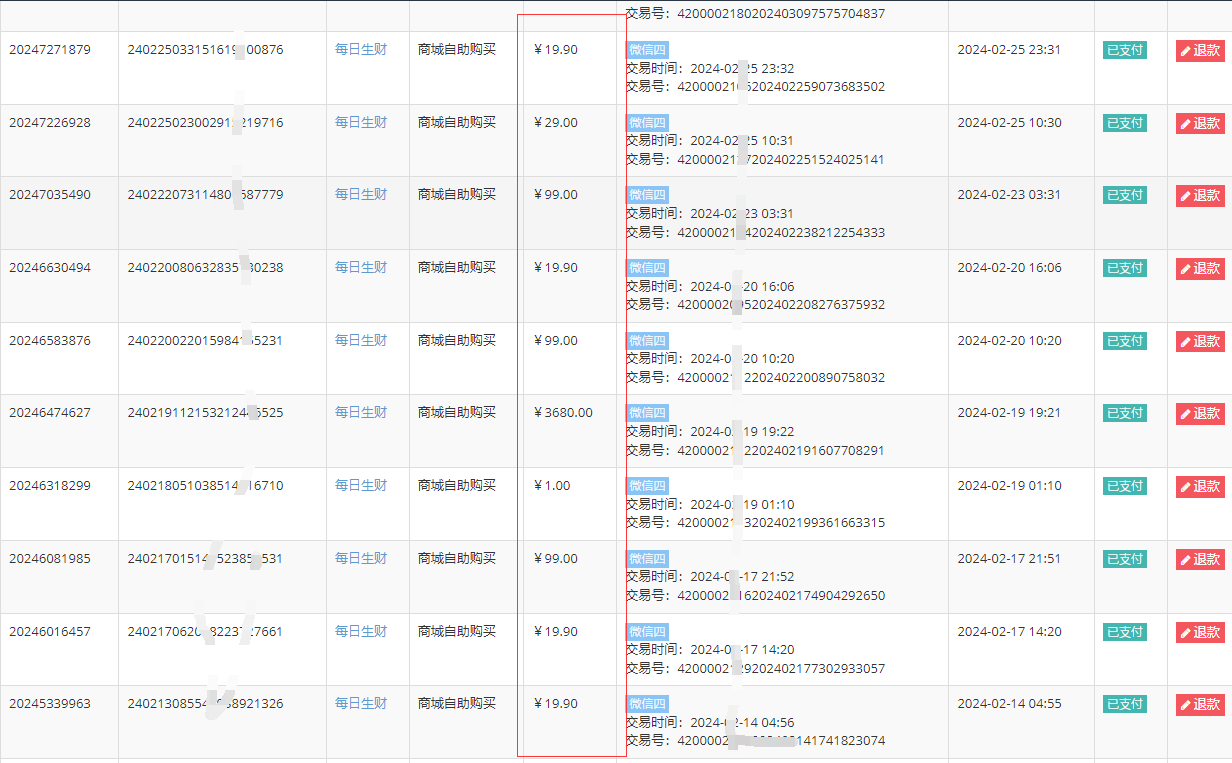
Task: Click order number 20246474627
Action: (50, 413)
